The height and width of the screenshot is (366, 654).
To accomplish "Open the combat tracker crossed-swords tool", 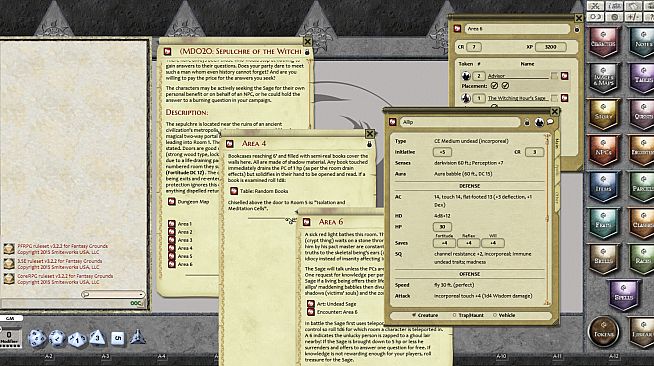I will 595,5.
